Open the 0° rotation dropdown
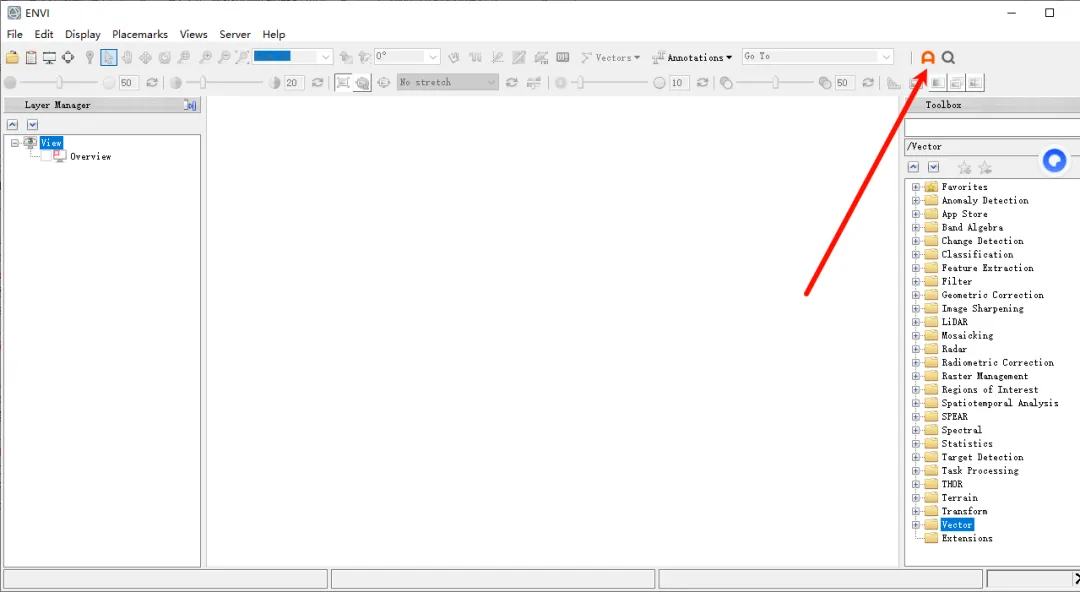Viewport: 1080px width, 592px height. 433,57
